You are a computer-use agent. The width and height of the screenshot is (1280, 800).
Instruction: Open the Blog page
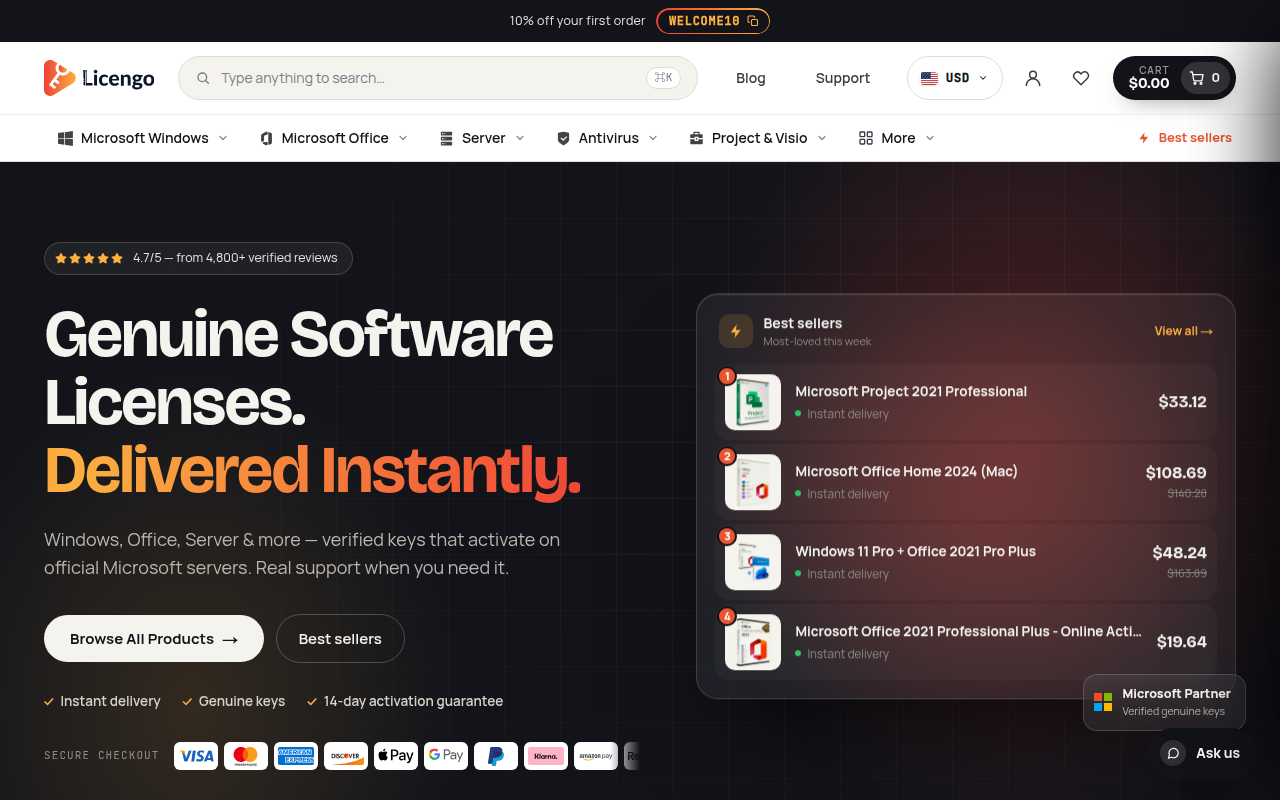pos(751,78)
